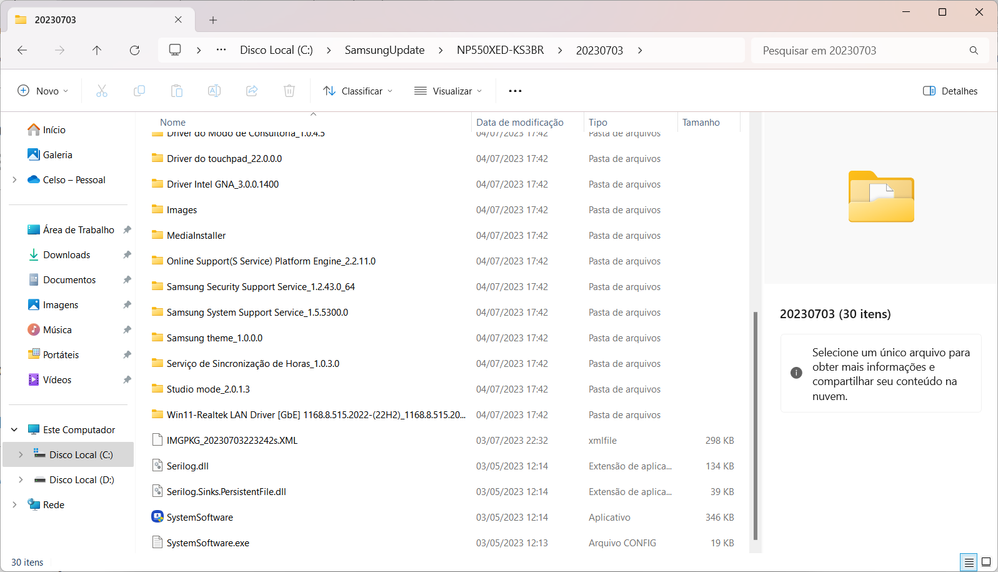Select IMGPKG_20230703223242s.XML file
Screen dimensions: 998x572
(x=232, y=440)
